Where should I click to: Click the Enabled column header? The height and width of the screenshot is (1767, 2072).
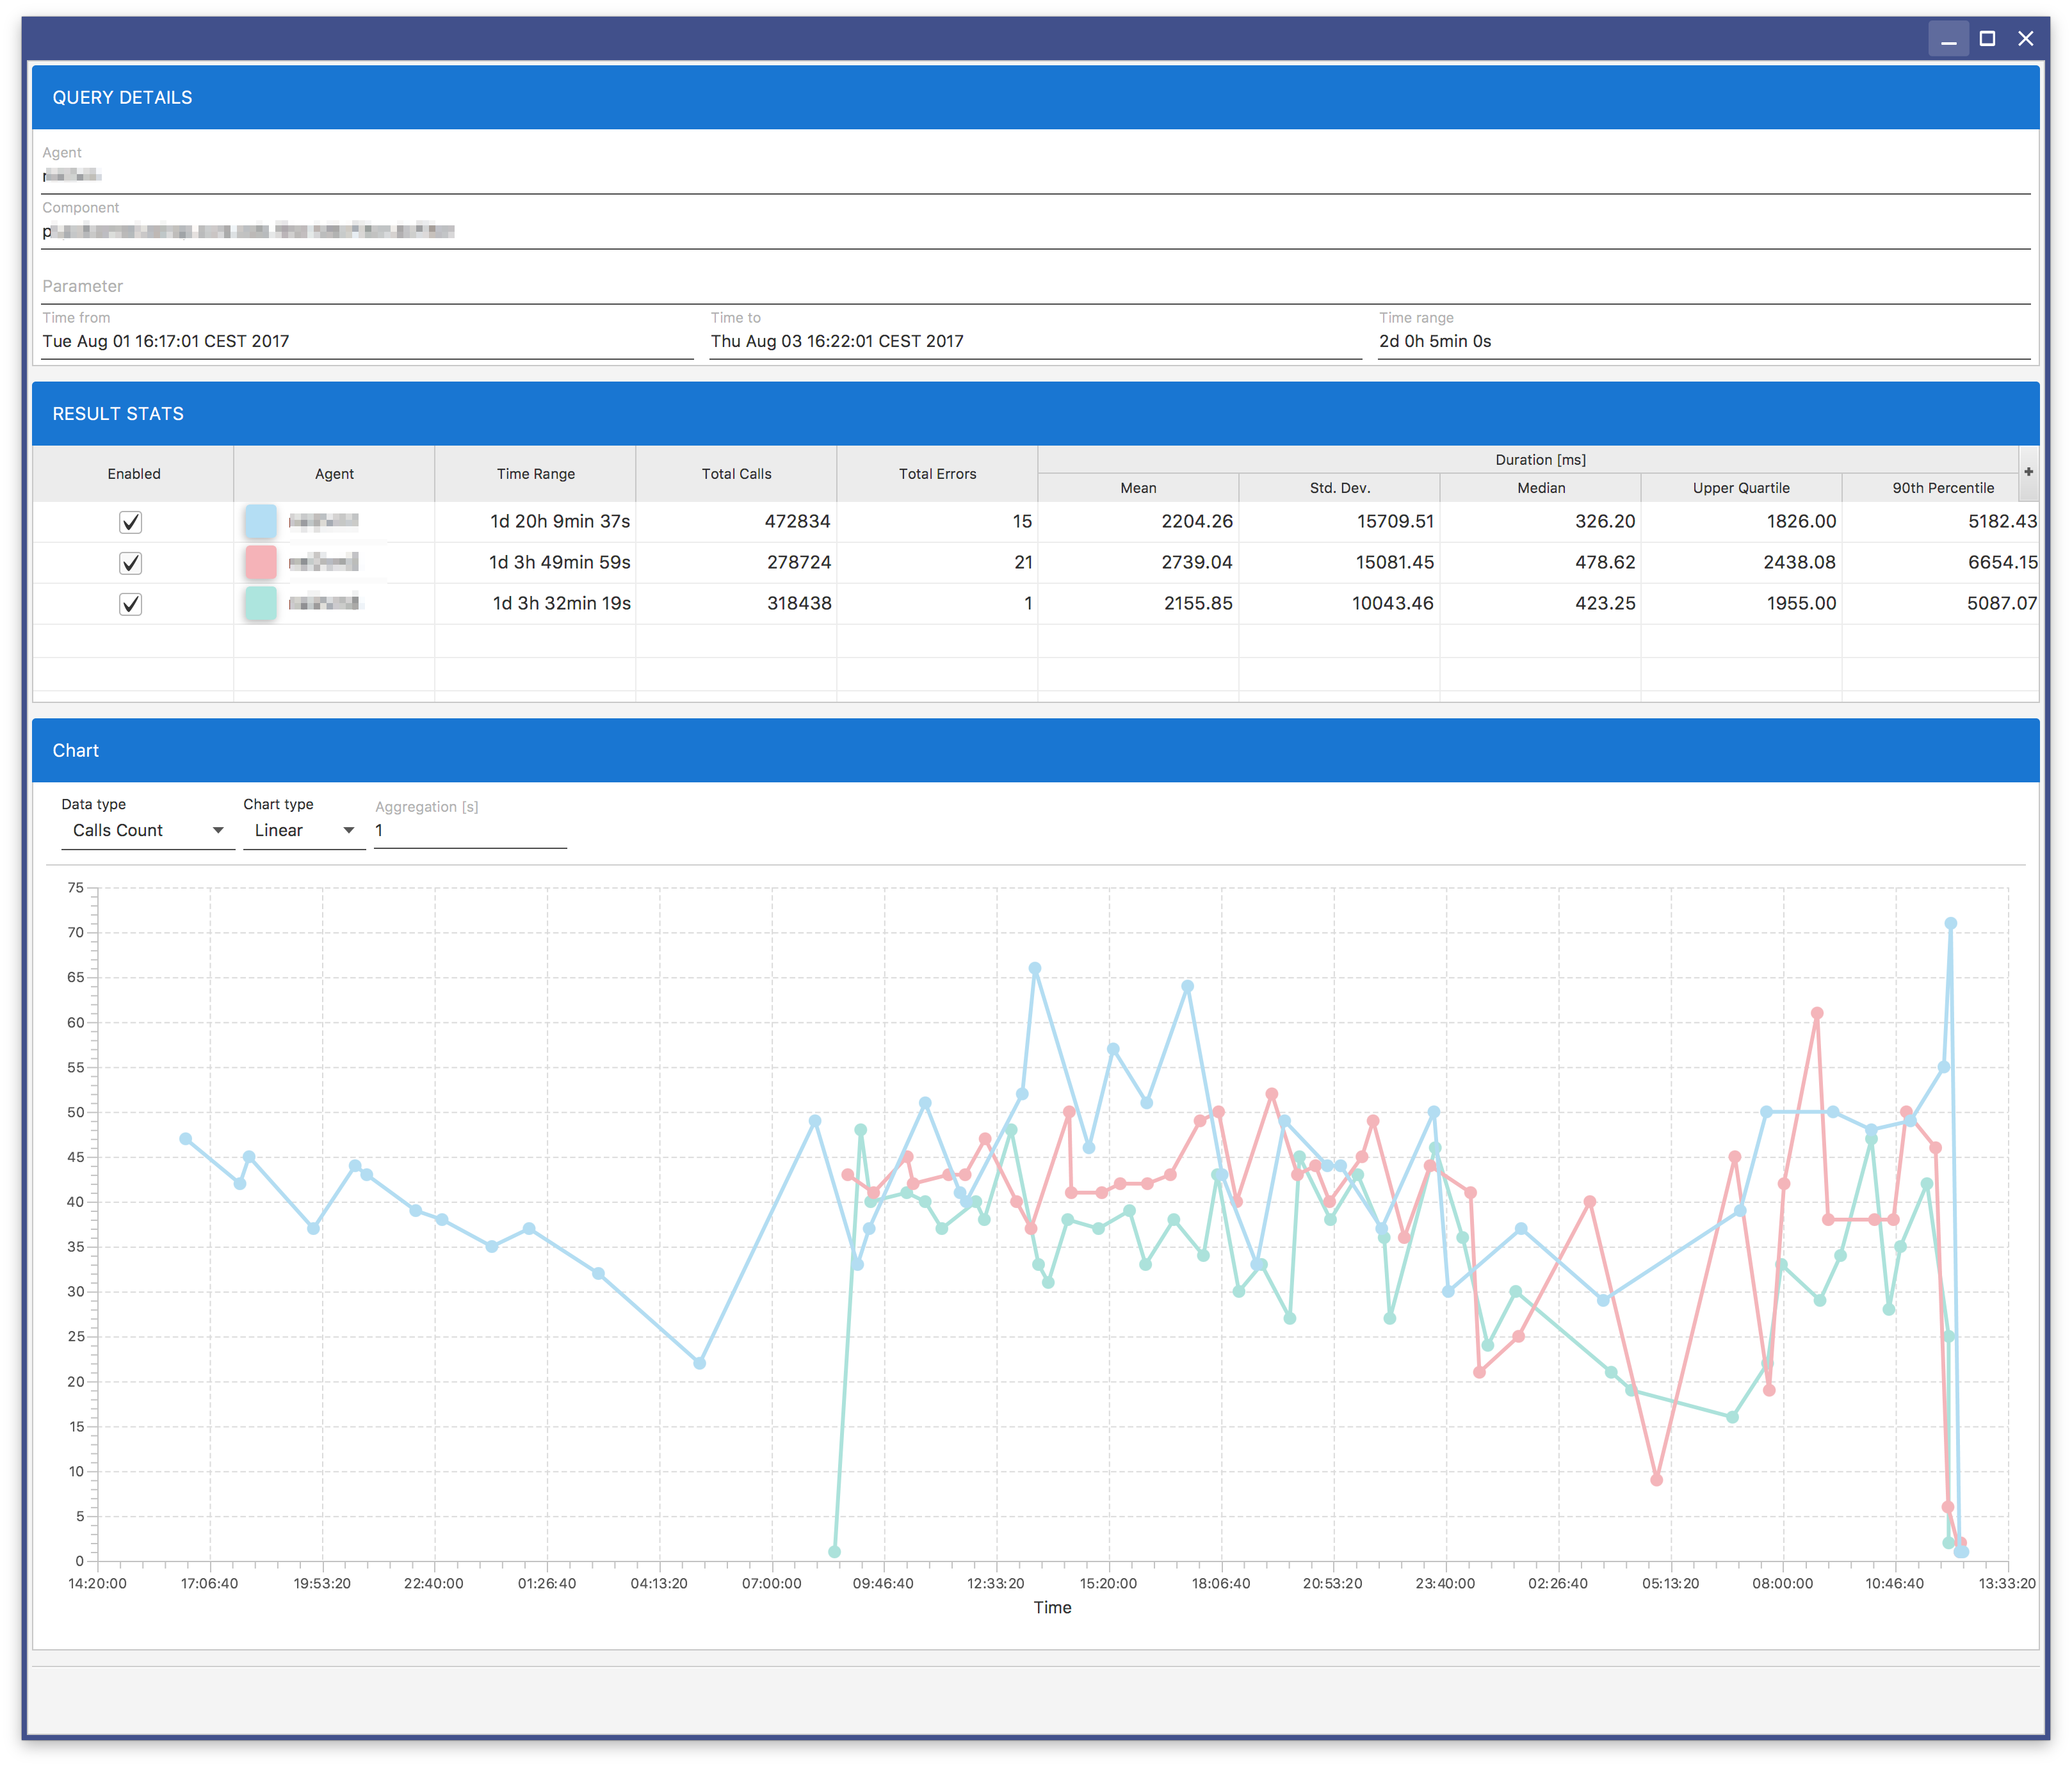(134, 474)
